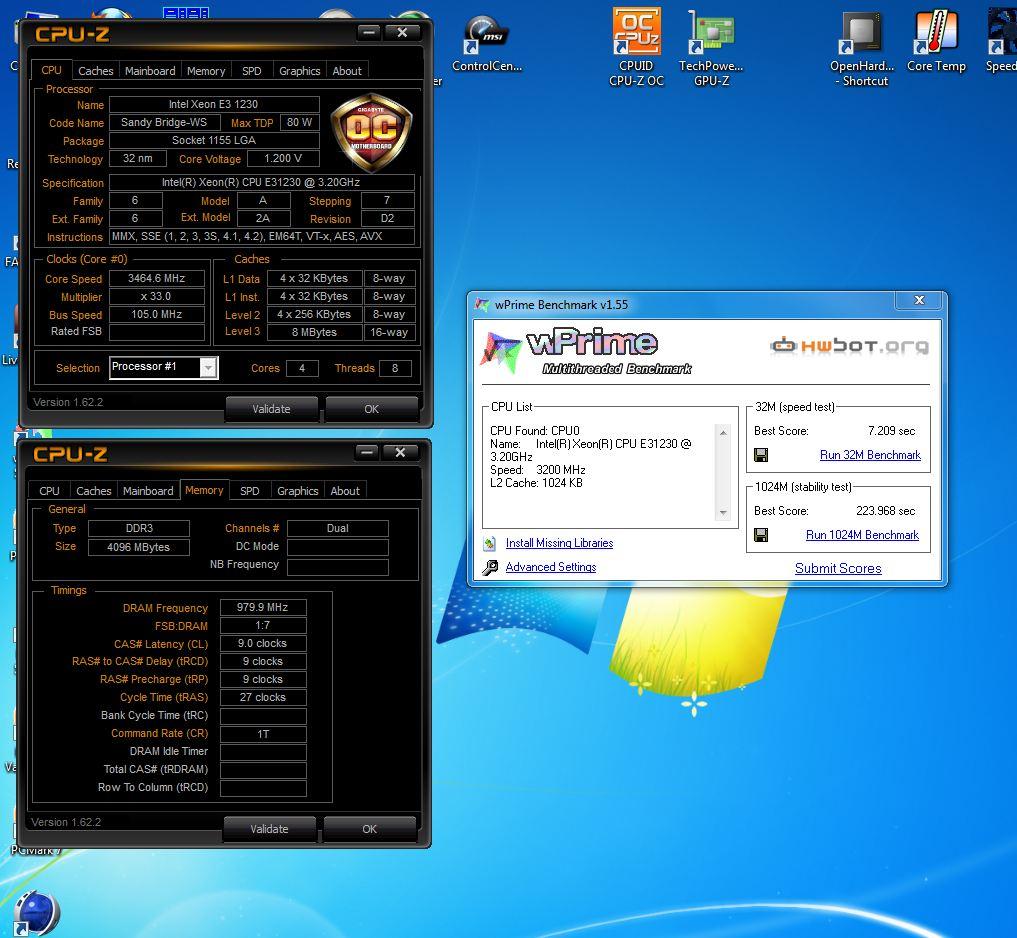Open About tab in top CPU-Z window
Viewport: 1017px width, 938px height.
click(x=347, y=71)
